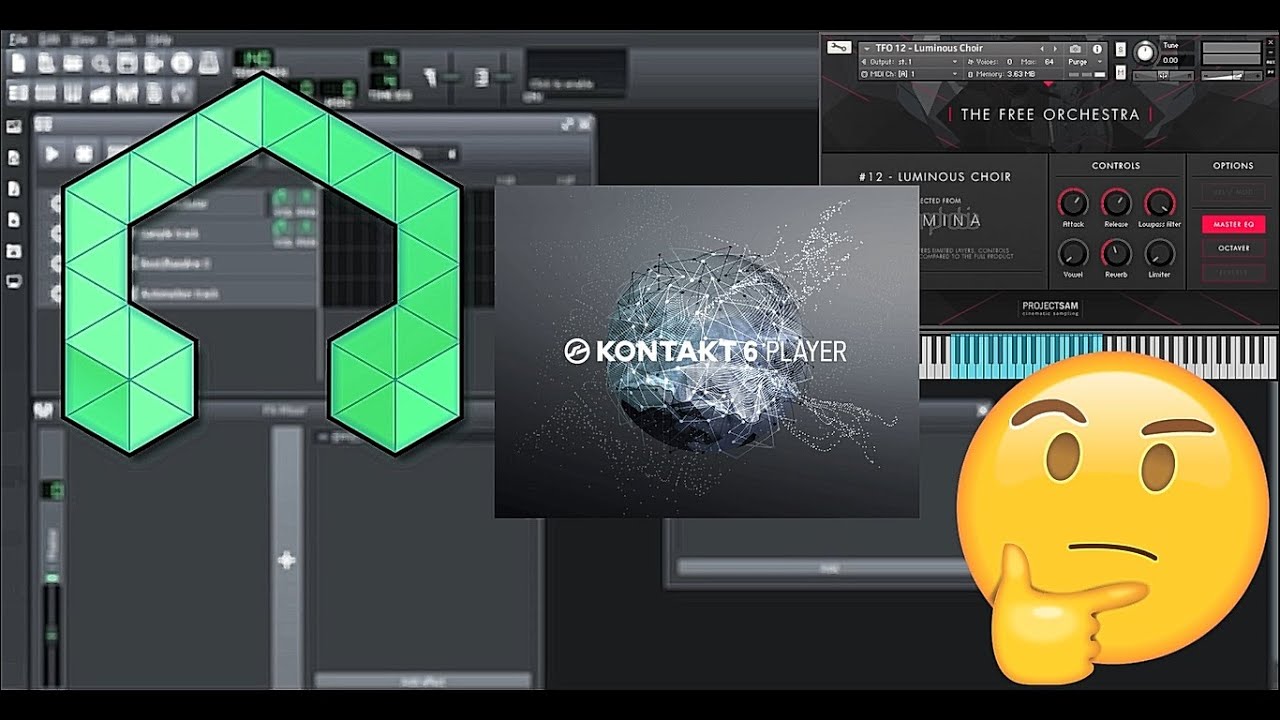
Task: Open the LMMS File menu
Action: (18, 39)
